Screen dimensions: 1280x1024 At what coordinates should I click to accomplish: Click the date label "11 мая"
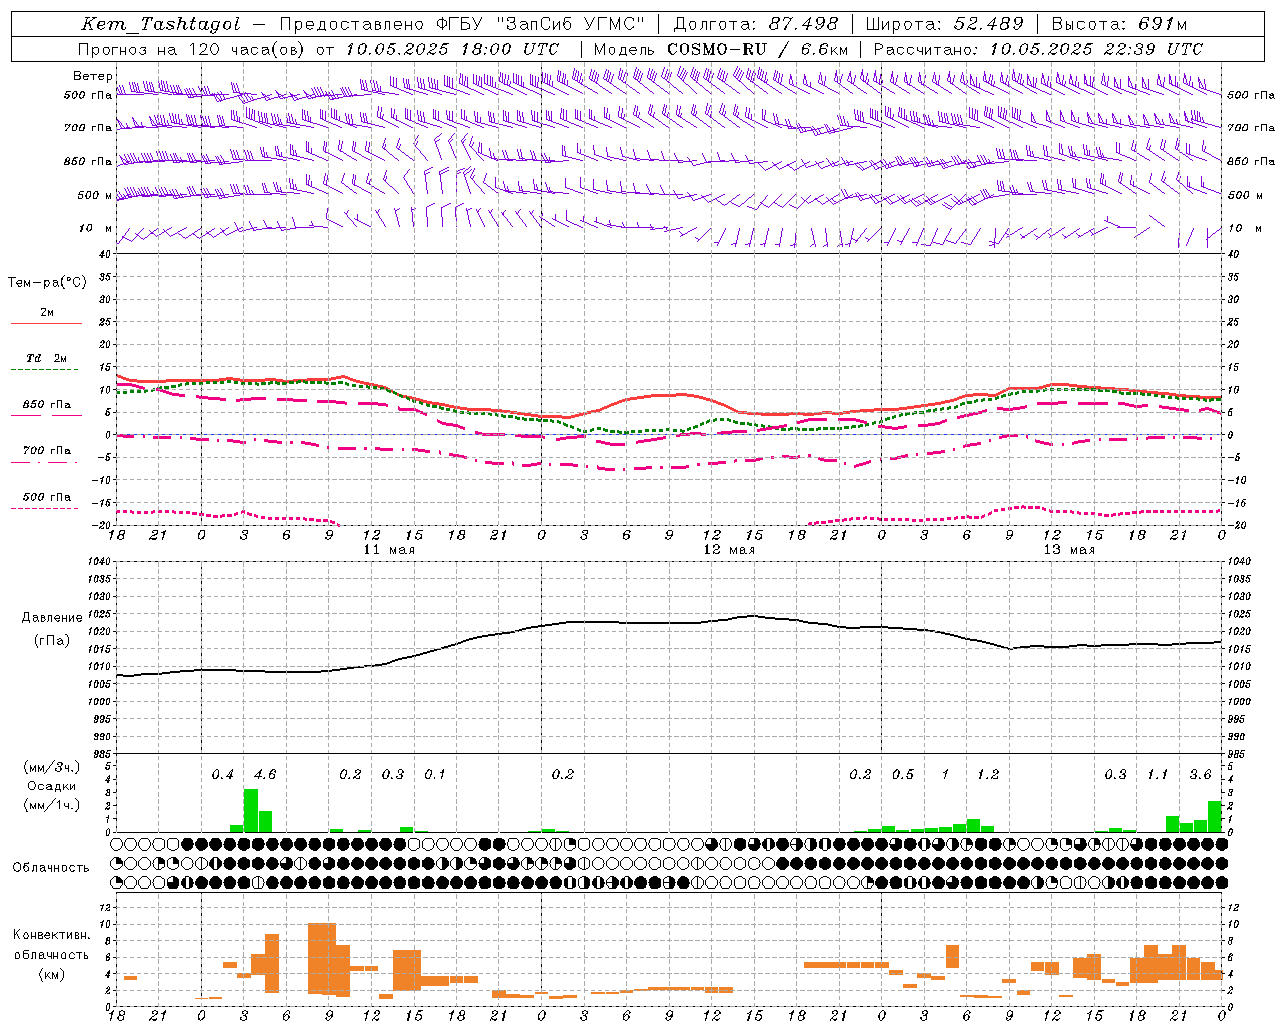(x=388, y=550)
